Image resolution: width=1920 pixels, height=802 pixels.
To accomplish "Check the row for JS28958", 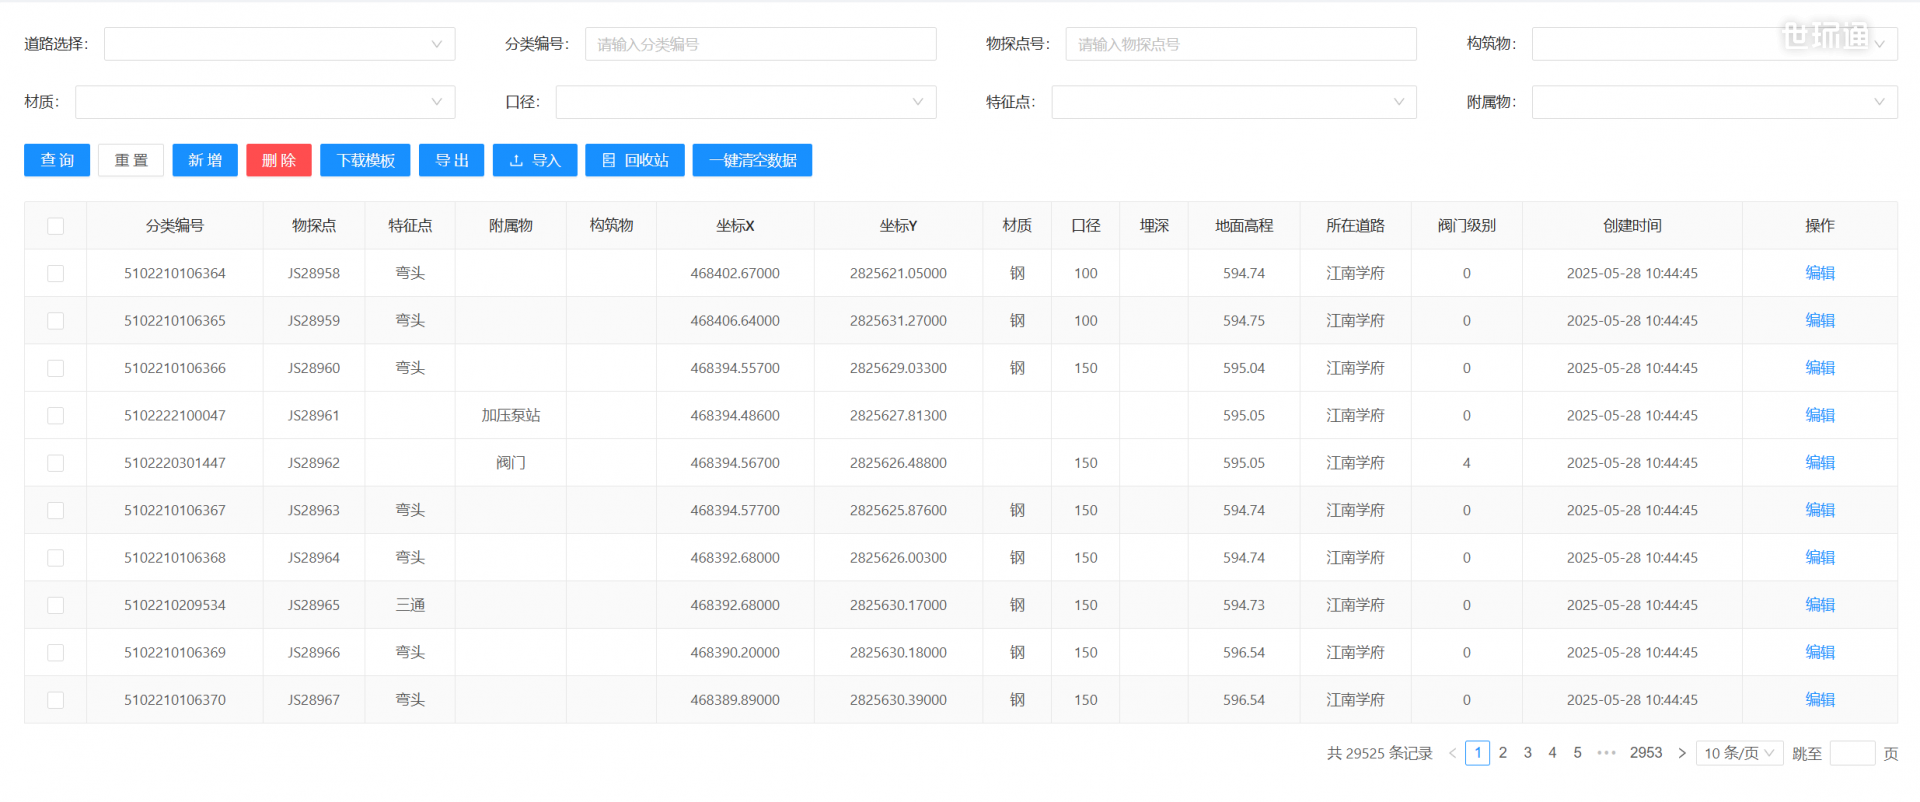I will click(x=56, y=273).
